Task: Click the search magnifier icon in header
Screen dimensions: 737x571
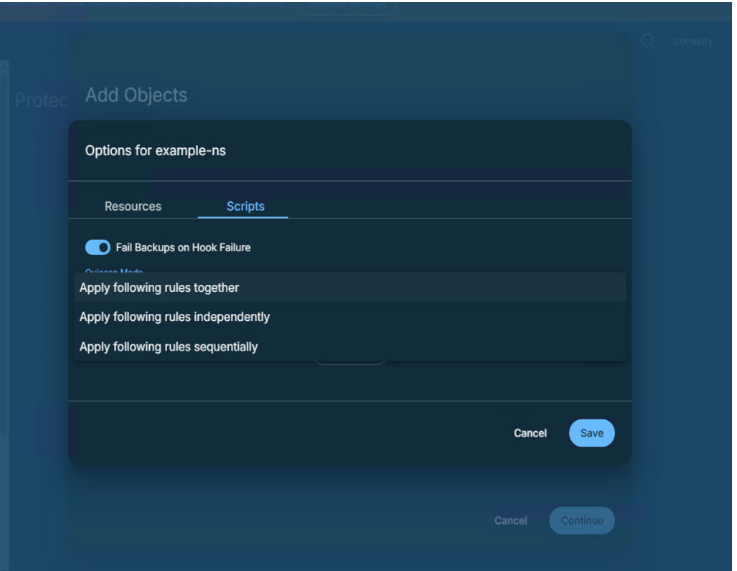Action: click(647, 40)
